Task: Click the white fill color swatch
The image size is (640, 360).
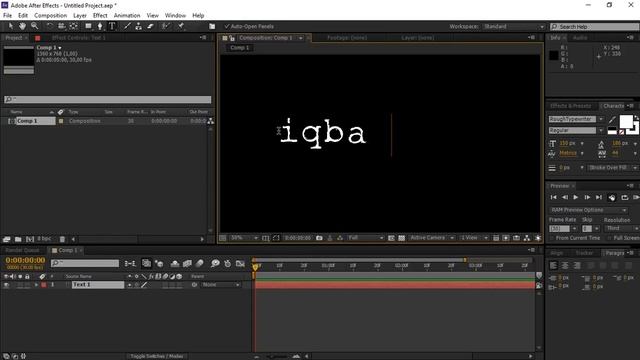Action: pos(626,122)
